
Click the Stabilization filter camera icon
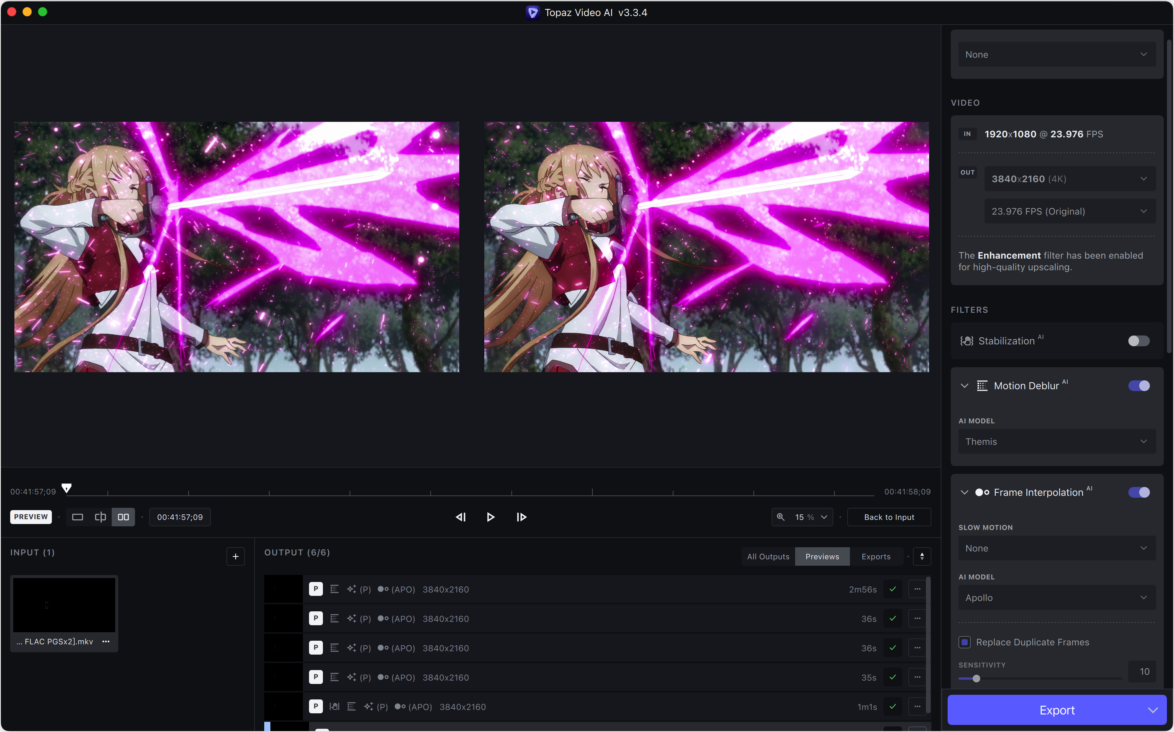pyautogui.click(x=967, y=341)
